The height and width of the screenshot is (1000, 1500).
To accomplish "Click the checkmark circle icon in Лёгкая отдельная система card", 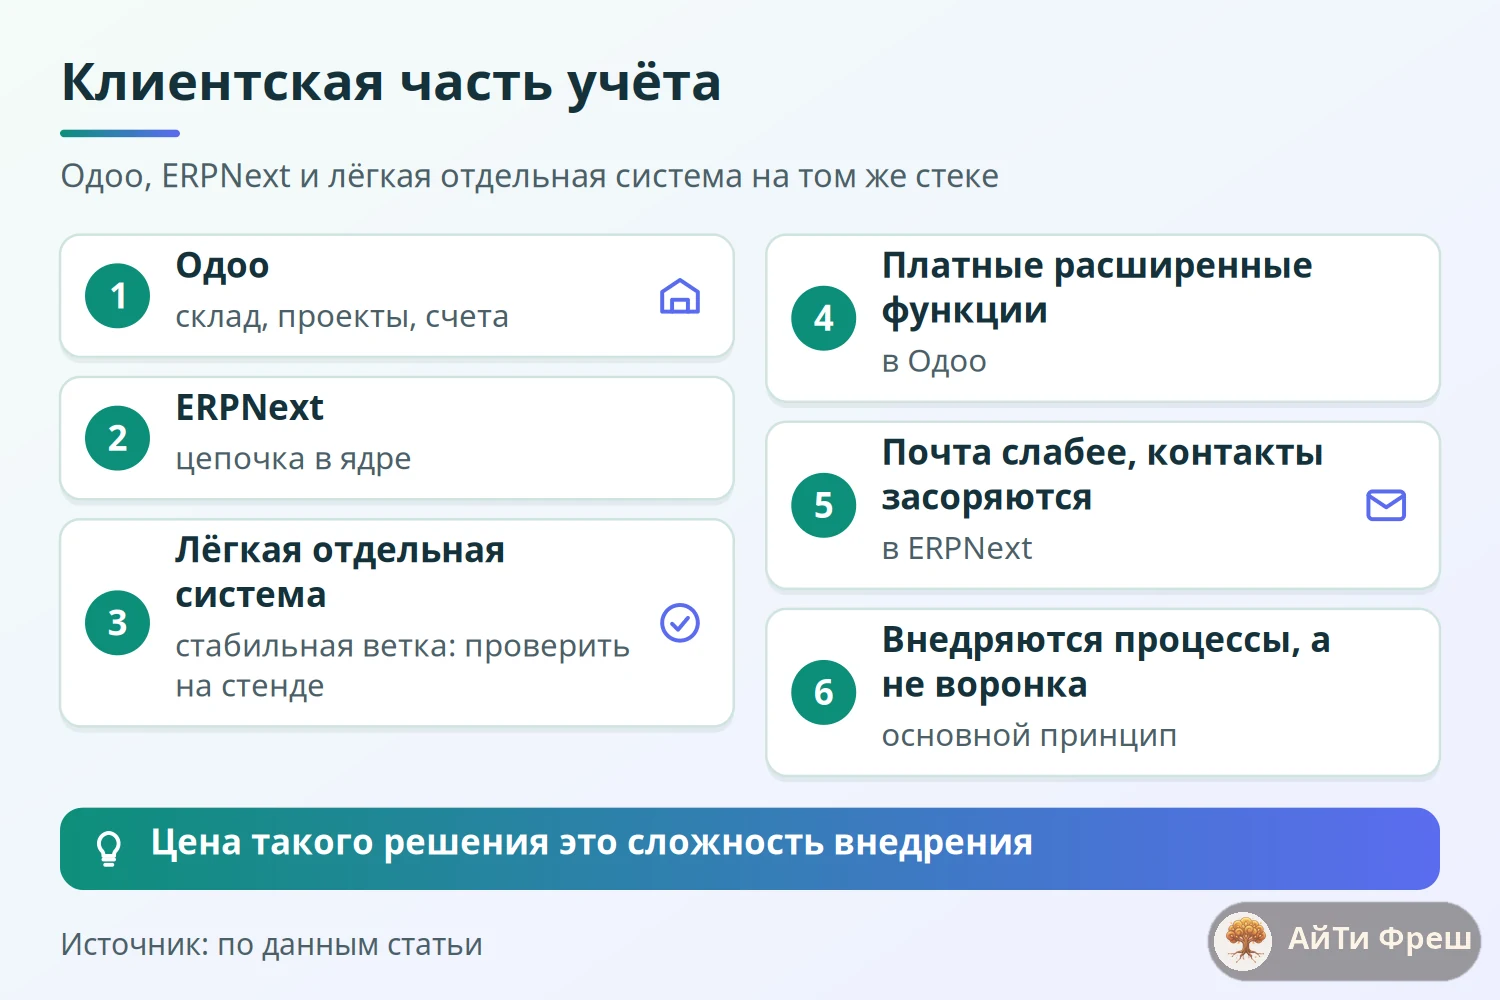I will pyautogui.click(x=680, y=623).
